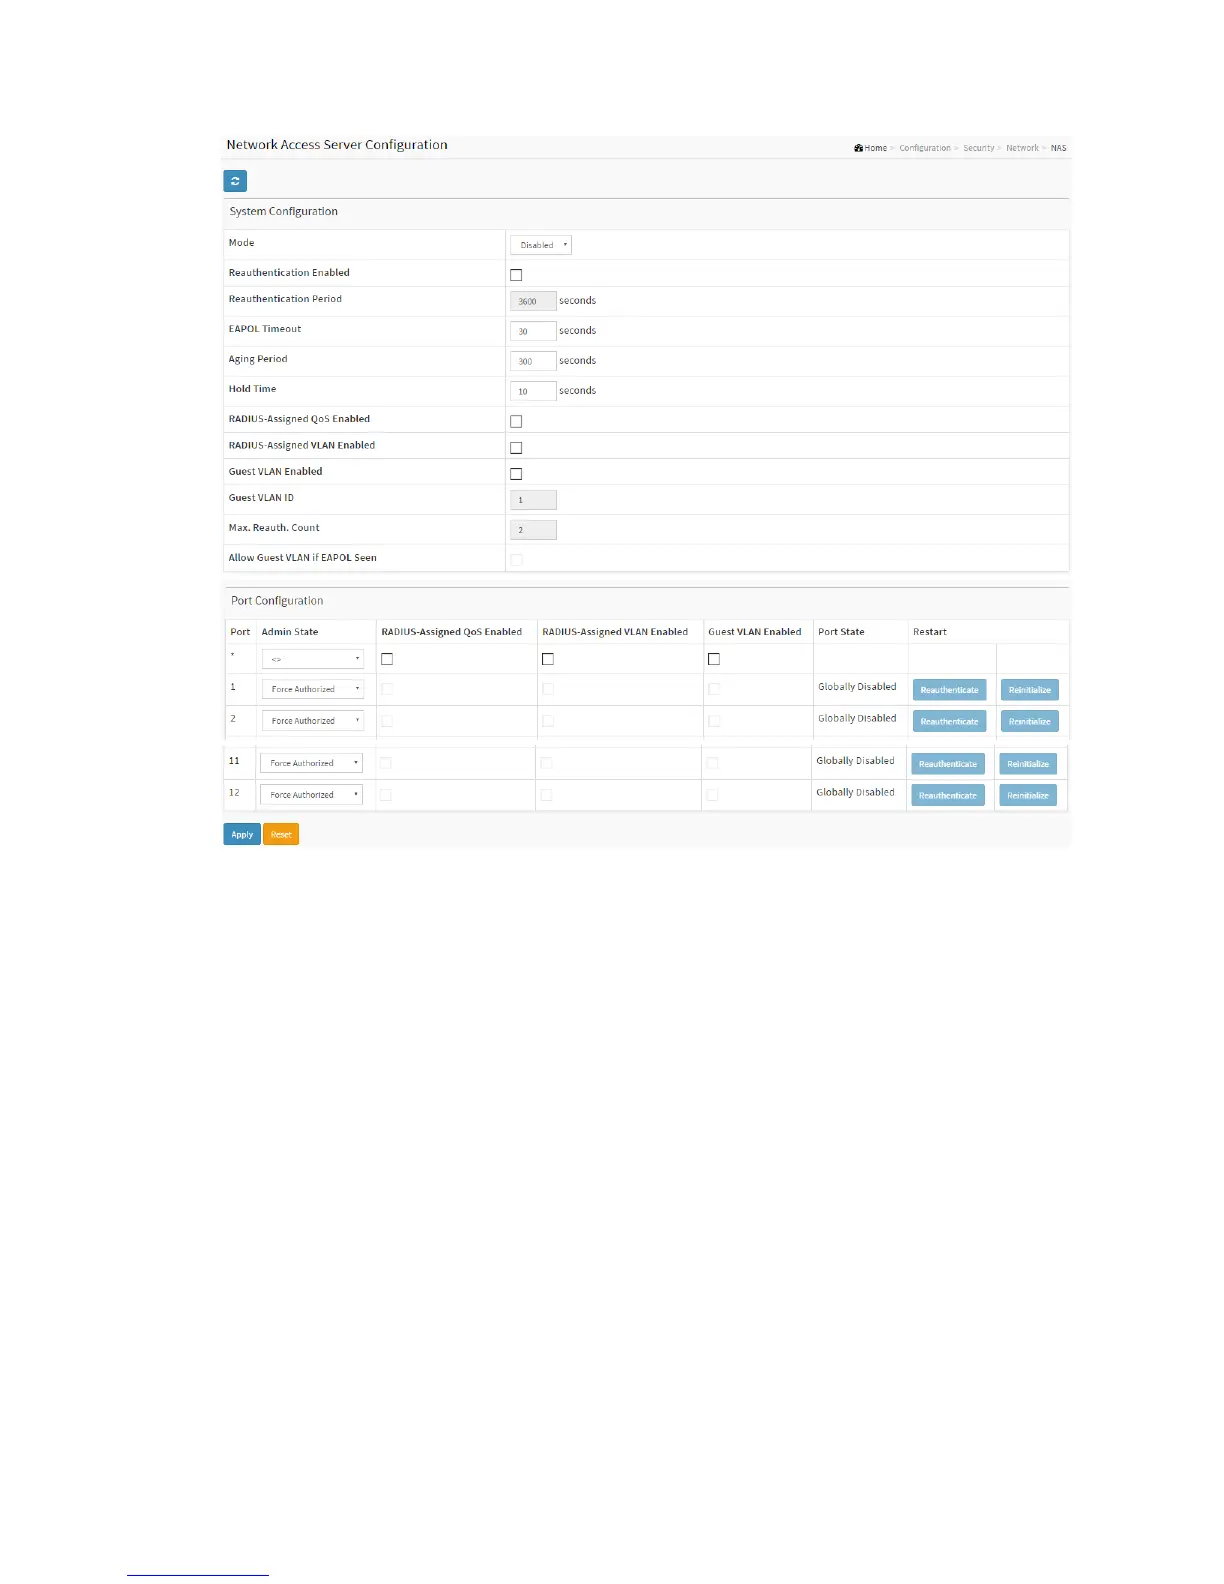The image size is (1224, 1584).
Task: Enable the Reauthentication Enabled checkbox
Action: point(516,275)
